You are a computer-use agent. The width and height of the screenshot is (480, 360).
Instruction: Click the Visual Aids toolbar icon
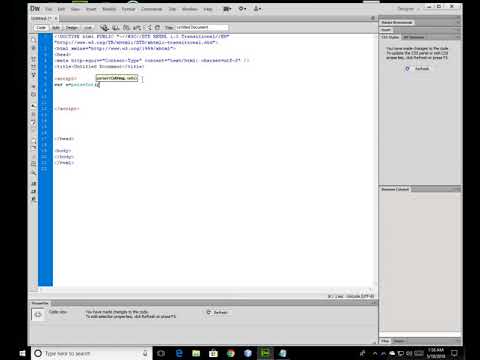coord(148,28)
